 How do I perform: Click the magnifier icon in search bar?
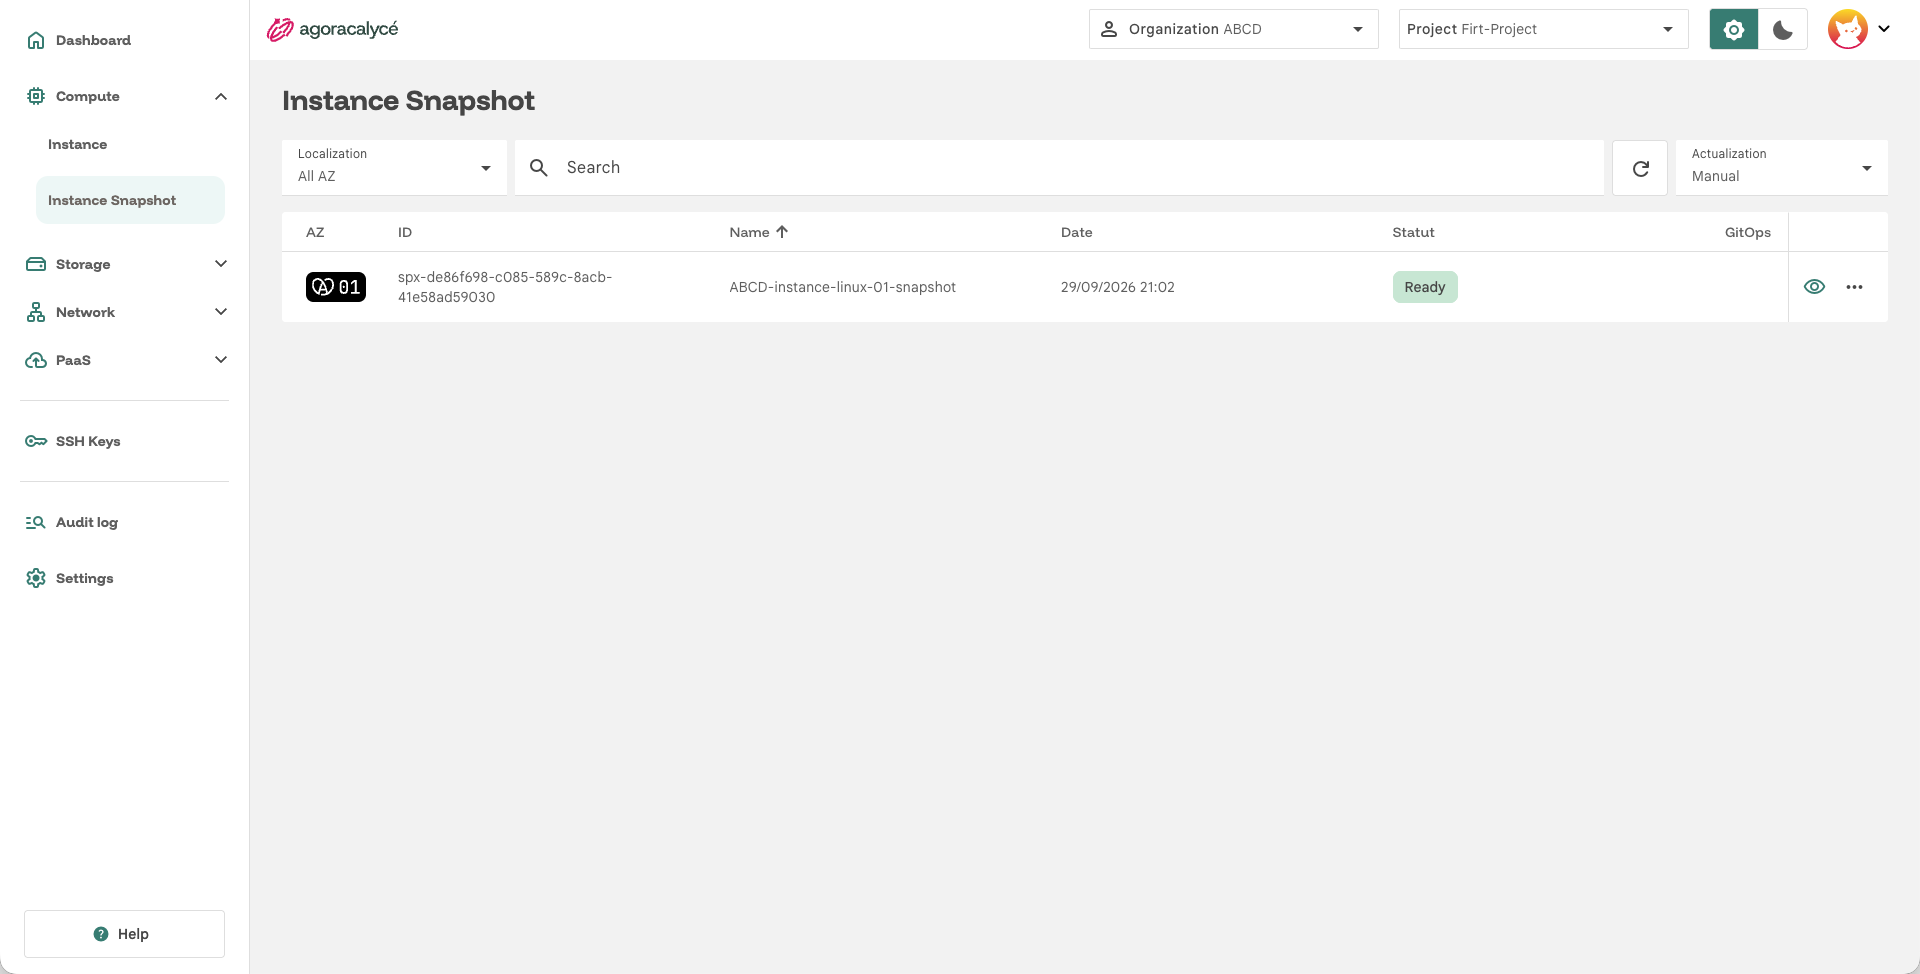pyautogui.click(x=539, y=168)
